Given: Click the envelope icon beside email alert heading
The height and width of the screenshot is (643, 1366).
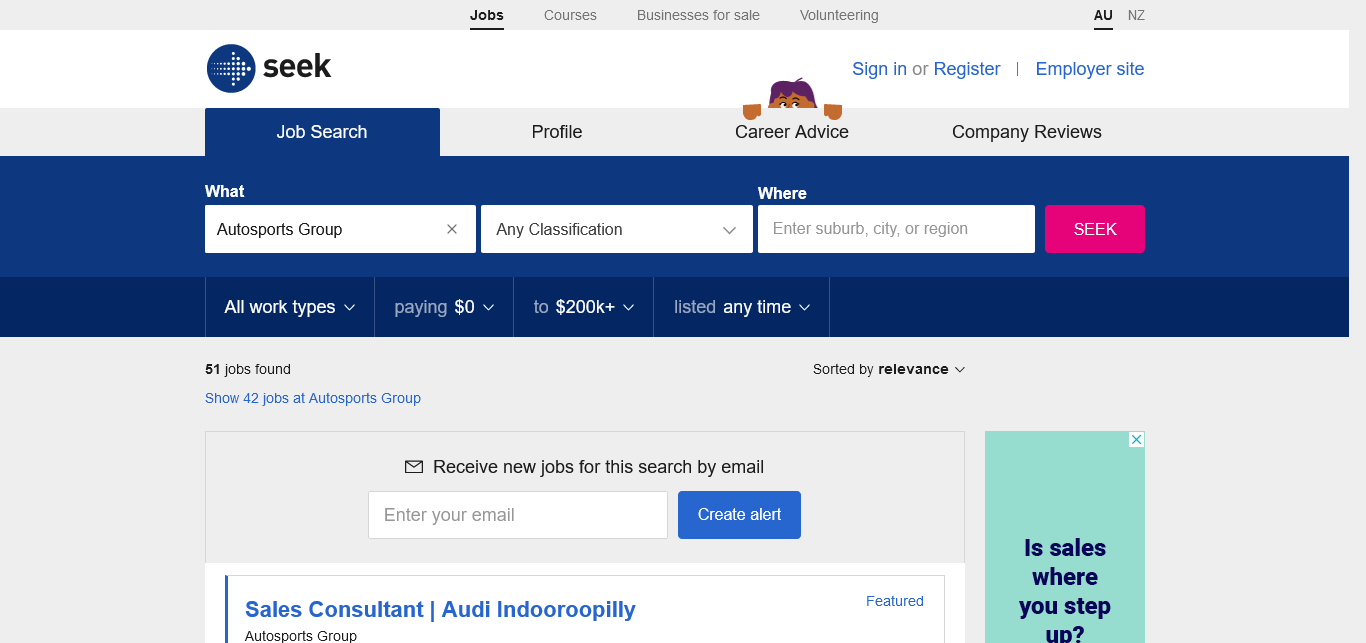Looking at the screenshot, I should [x=413, y=467].
